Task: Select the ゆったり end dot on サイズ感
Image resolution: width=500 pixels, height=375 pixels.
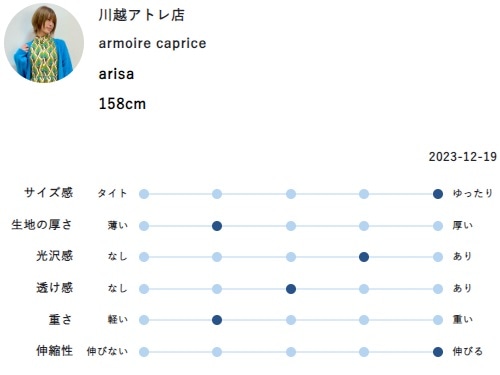Action: point(438,194)
